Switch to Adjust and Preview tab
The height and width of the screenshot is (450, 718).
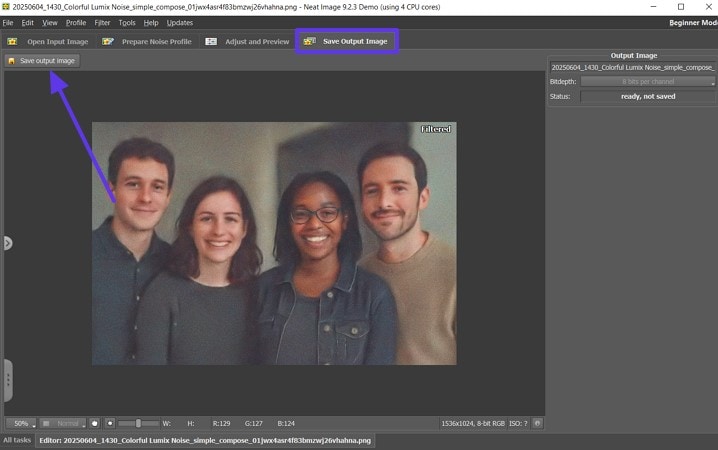click(247, 42)
